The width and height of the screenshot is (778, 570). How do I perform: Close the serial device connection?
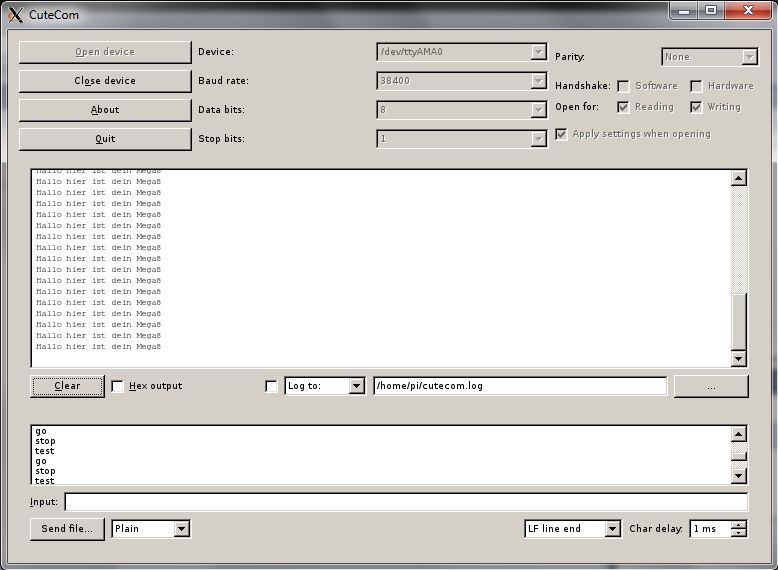pos(105,81)
